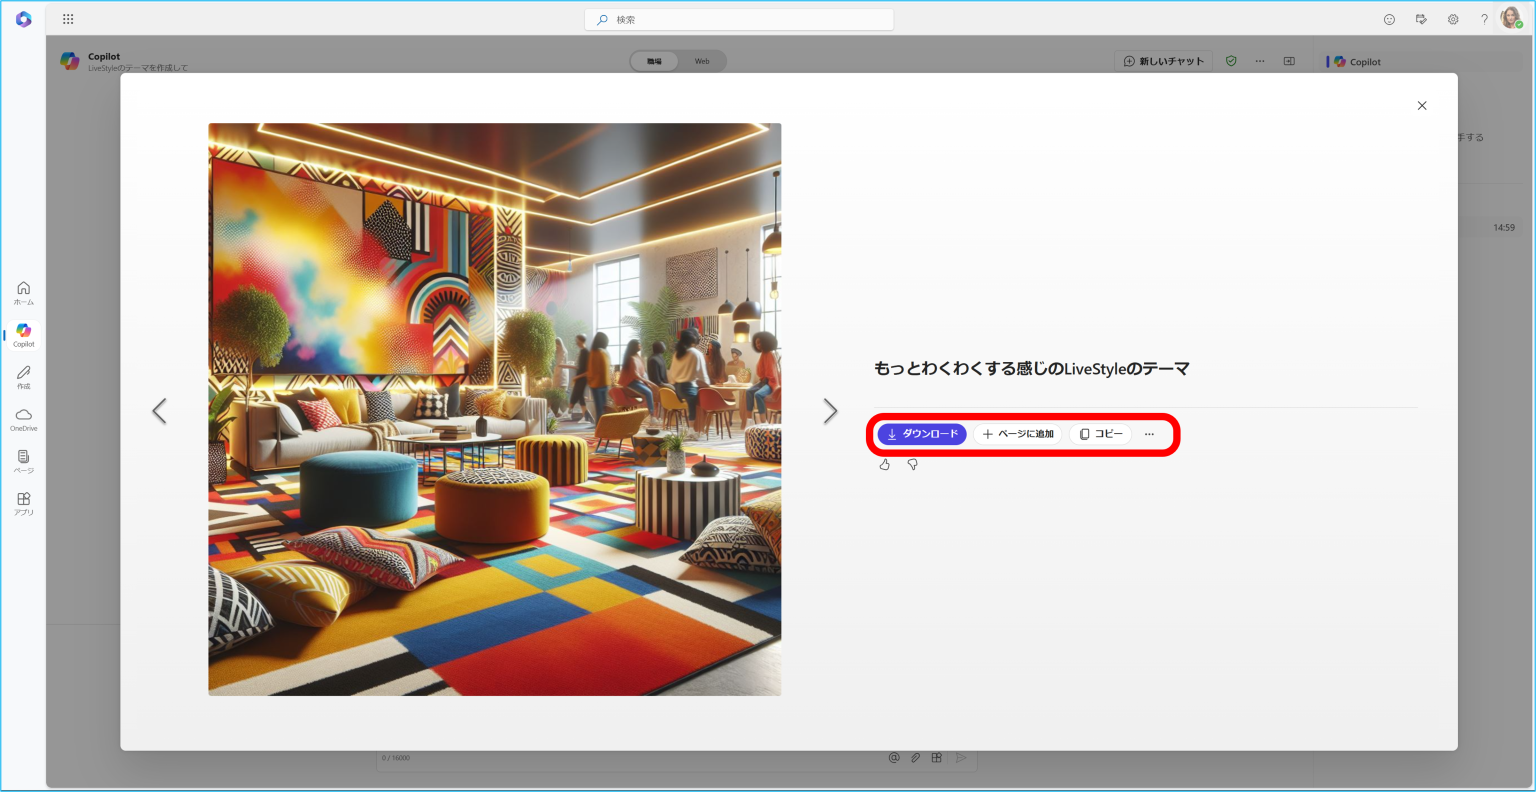Give the generated image a thumbs down
This screenshot has width=1536, height=792.
[911, 464]
